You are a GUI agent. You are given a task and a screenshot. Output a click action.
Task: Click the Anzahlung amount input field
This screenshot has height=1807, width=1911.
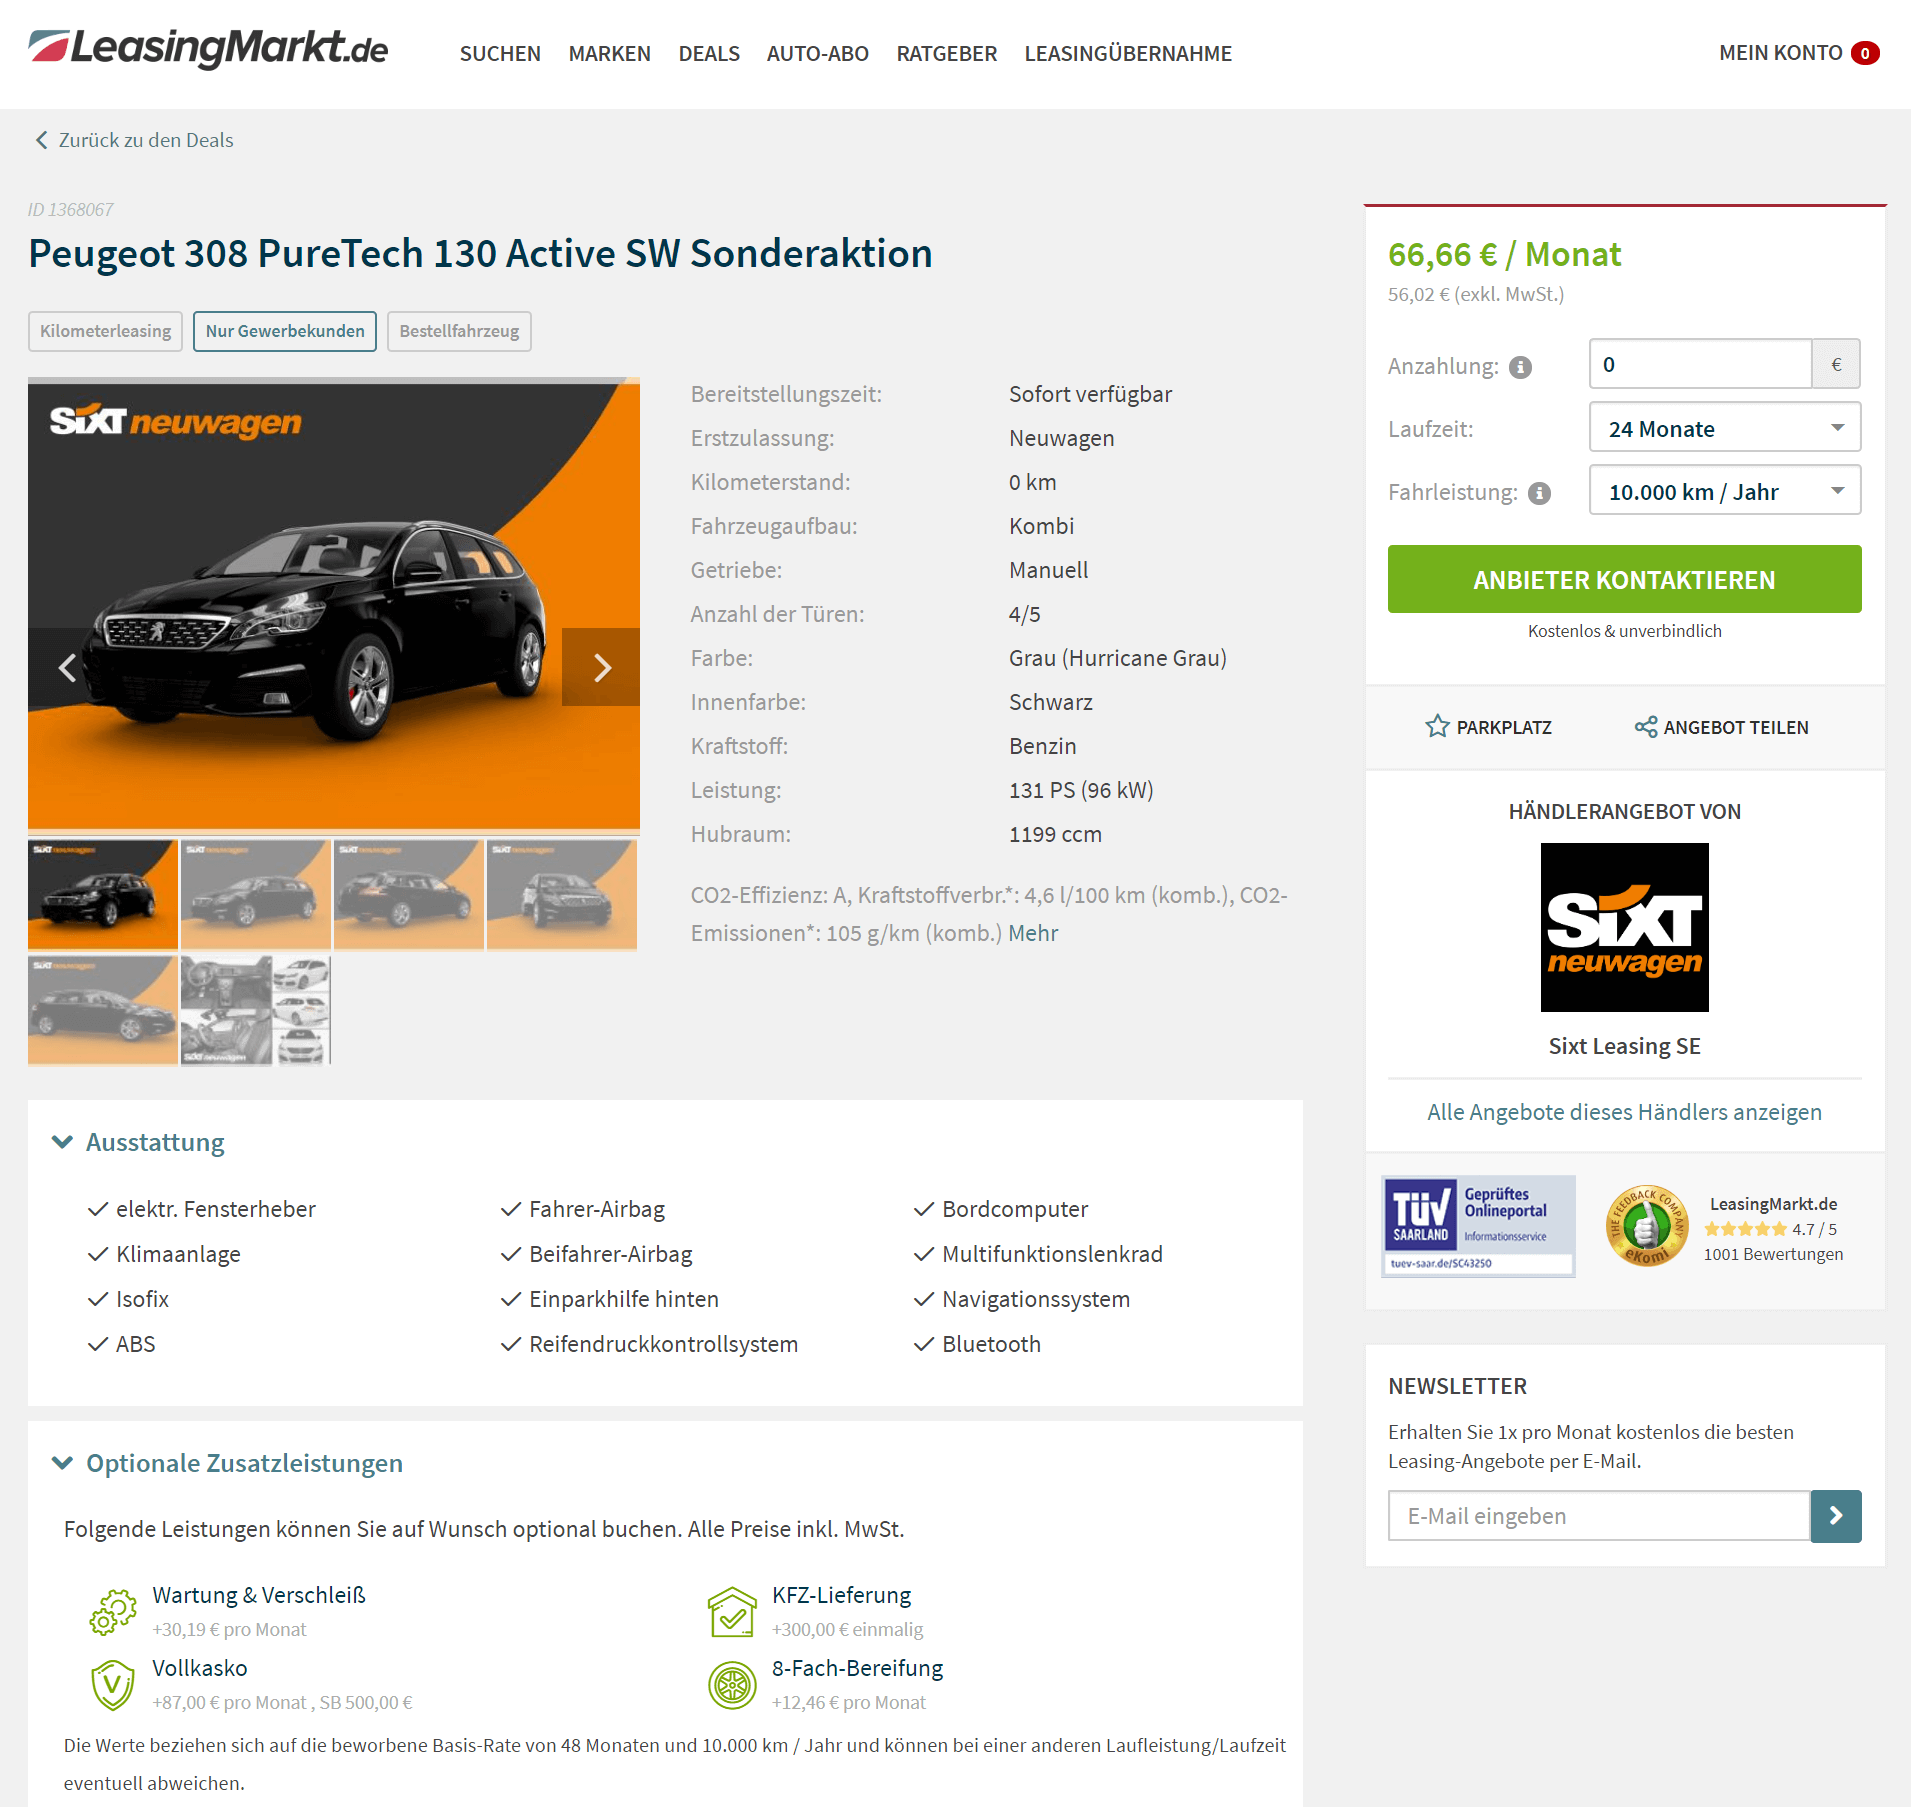1700,364
